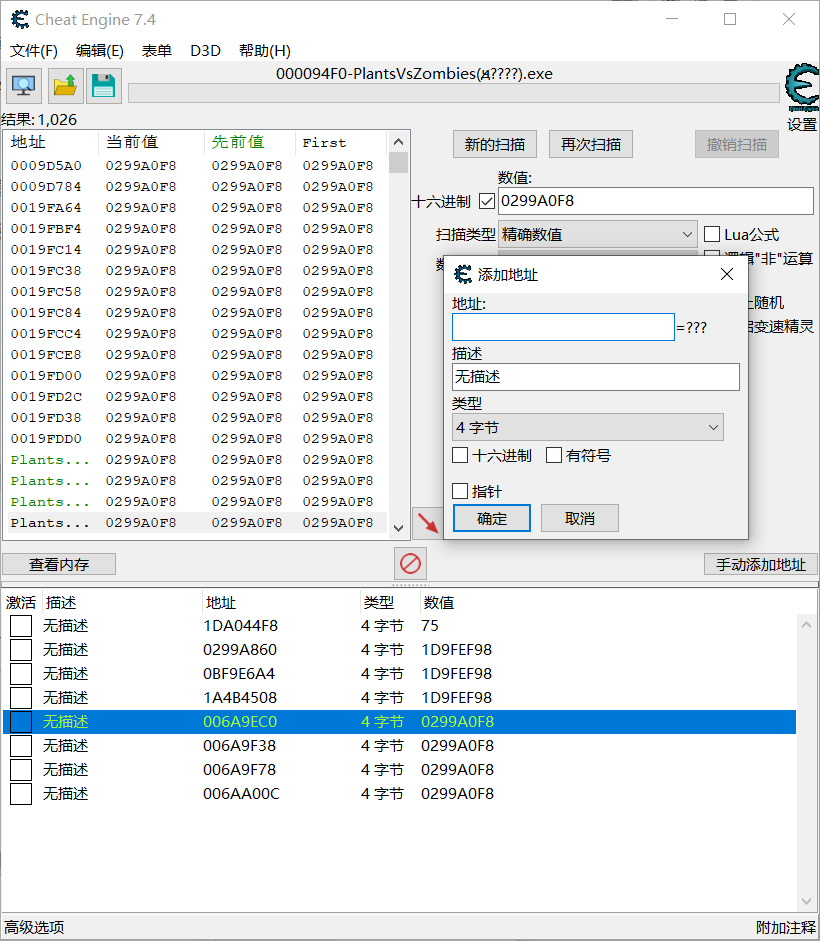Close the 添加地址 dialog
The image size is (820, 941).
tap(727, 274)
